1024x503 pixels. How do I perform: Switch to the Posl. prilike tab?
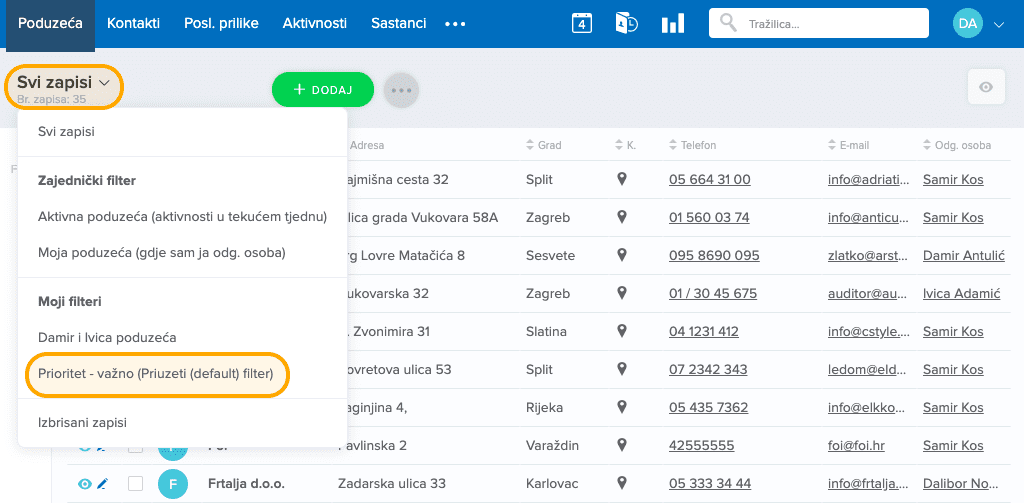tap(221, 24)
